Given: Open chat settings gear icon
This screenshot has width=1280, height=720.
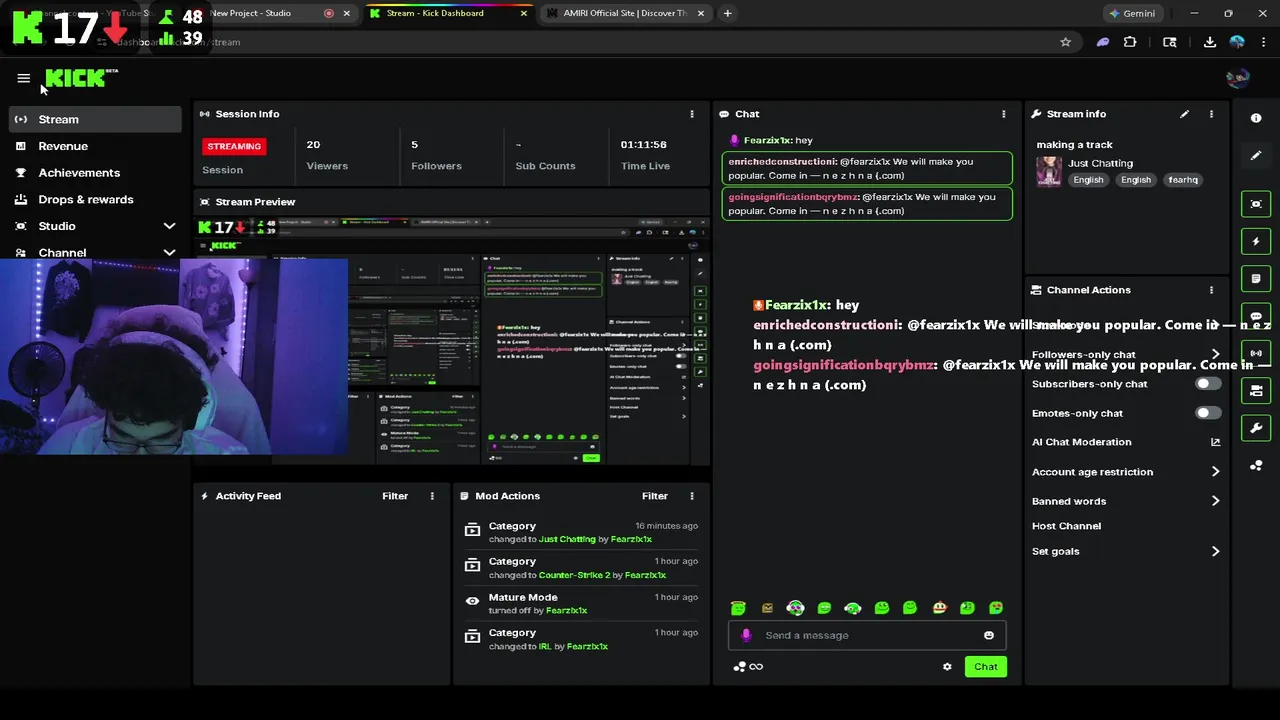Looking at the screenshot, I should (947, 667).
